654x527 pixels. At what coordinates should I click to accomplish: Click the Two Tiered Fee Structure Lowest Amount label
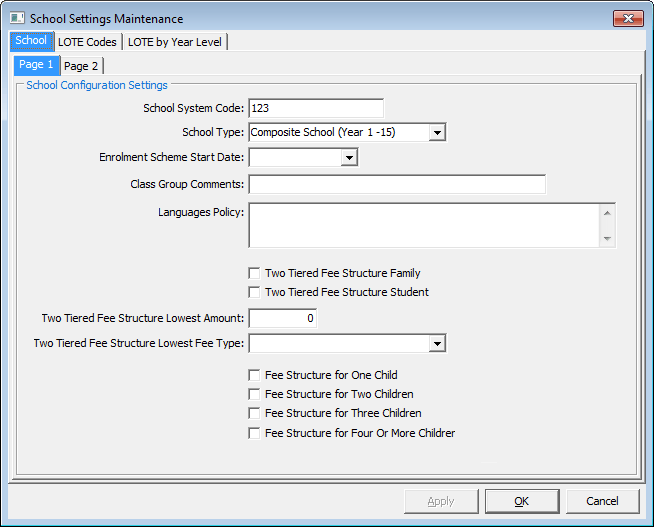point(143,318)
